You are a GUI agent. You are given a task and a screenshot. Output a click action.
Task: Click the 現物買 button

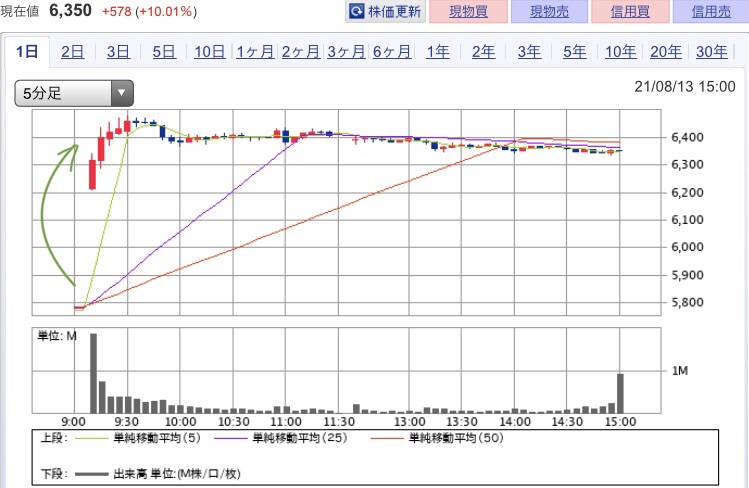(x=468, y=11)
